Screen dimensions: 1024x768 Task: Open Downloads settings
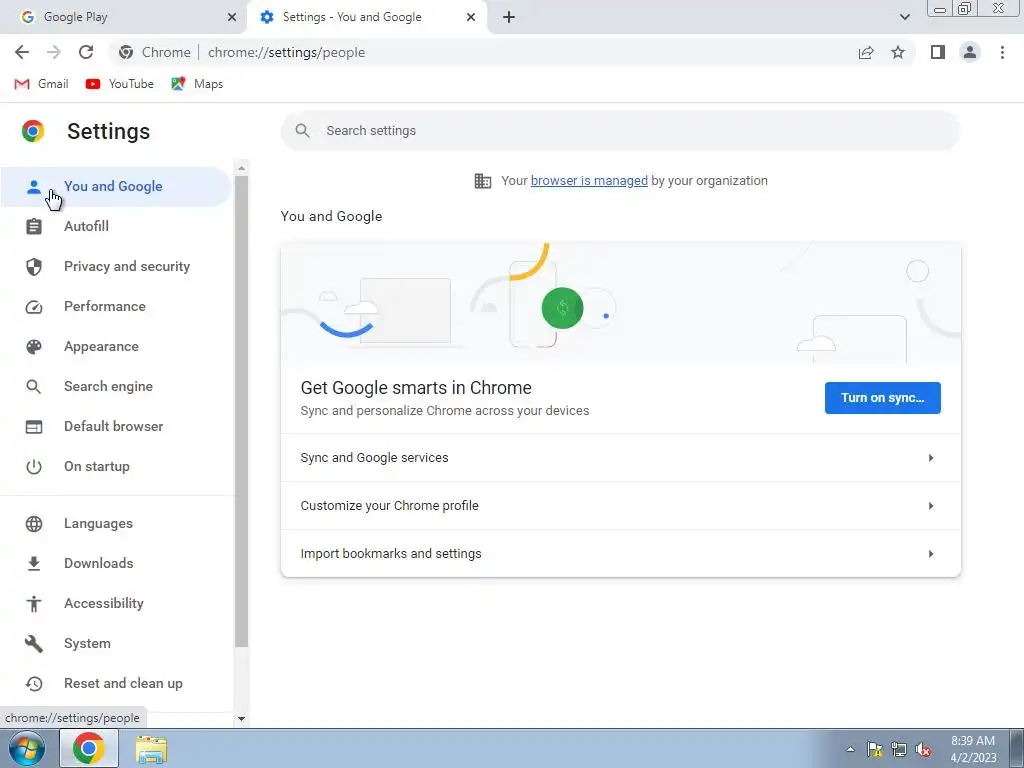click(x=116, y=564)
